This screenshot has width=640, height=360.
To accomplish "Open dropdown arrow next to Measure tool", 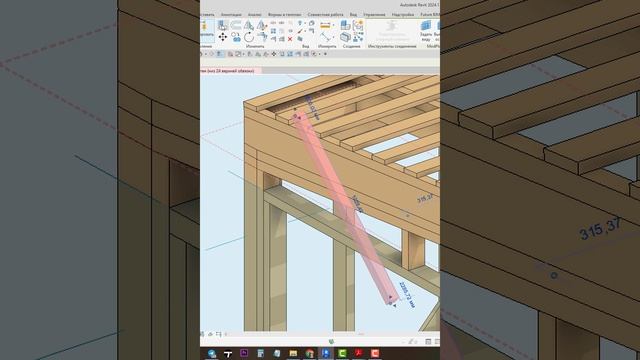I will click(x=333, y=24).
